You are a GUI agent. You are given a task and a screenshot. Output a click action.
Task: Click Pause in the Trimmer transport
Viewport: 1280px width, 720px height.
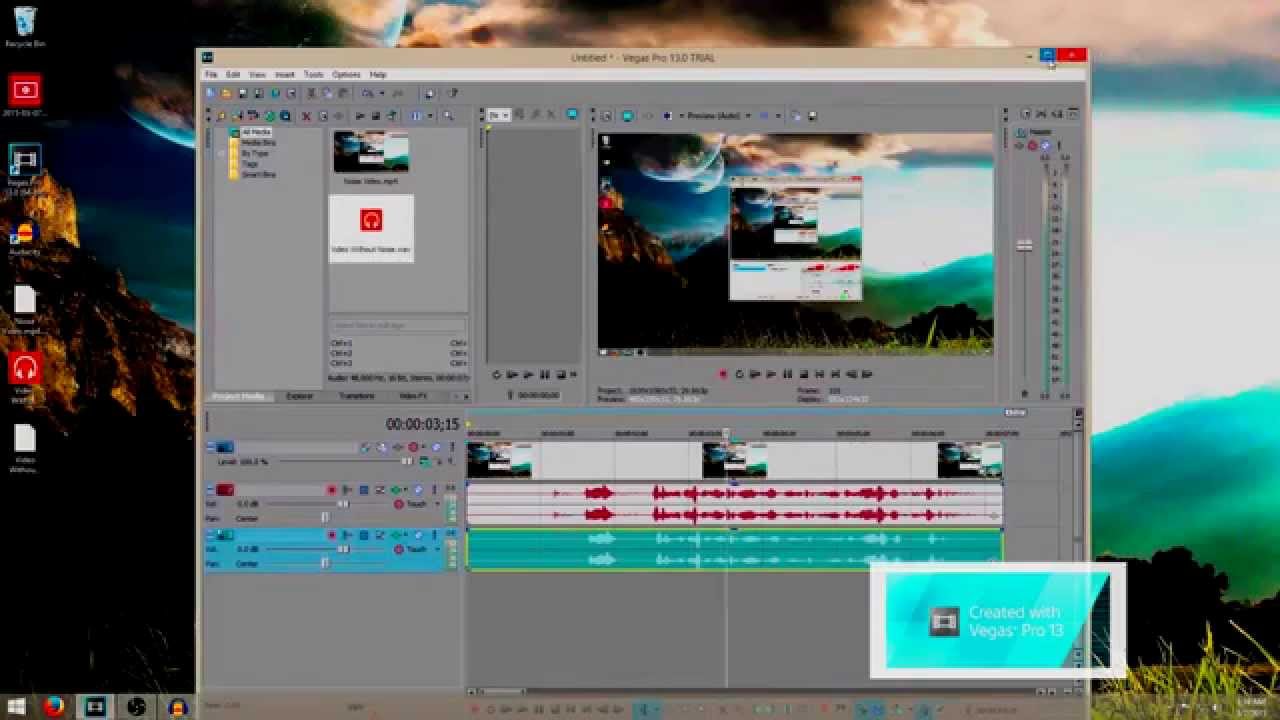click(544, 375)
